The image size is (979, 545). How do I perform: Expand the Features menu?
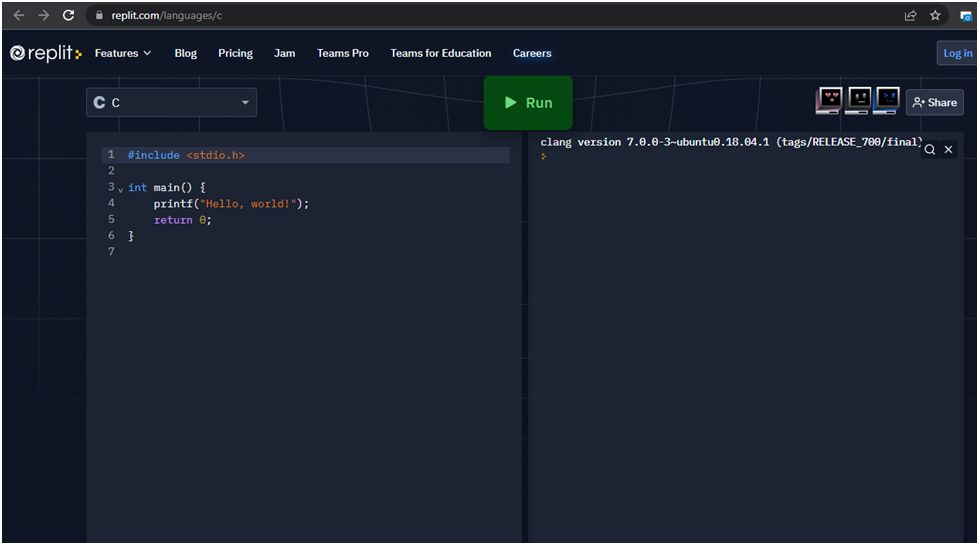123,53
